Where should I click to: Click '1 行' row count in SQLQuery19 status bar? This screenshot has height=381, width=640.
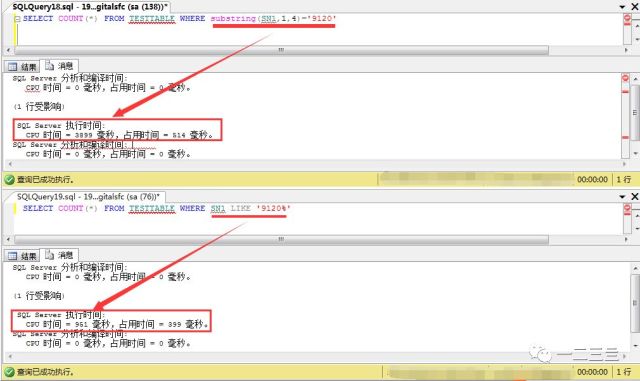click(624, 372)
